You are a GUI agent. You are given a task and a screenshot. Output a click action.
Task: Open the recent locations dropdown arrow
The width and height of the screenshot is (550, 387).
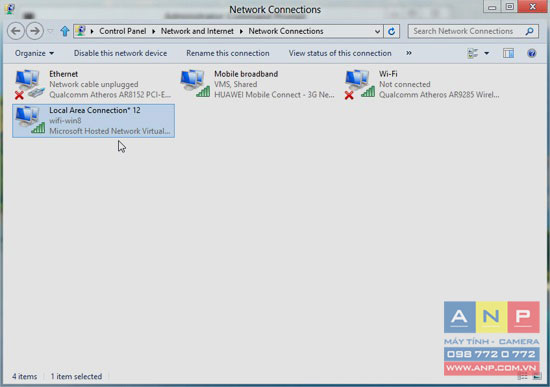(51, 31)
